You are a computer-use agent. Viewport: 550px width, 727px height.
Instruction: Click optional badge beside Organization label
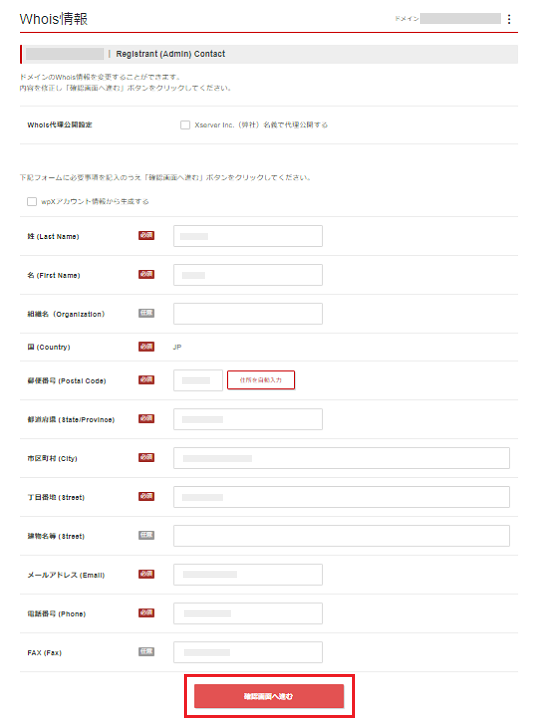pos(147,313)
